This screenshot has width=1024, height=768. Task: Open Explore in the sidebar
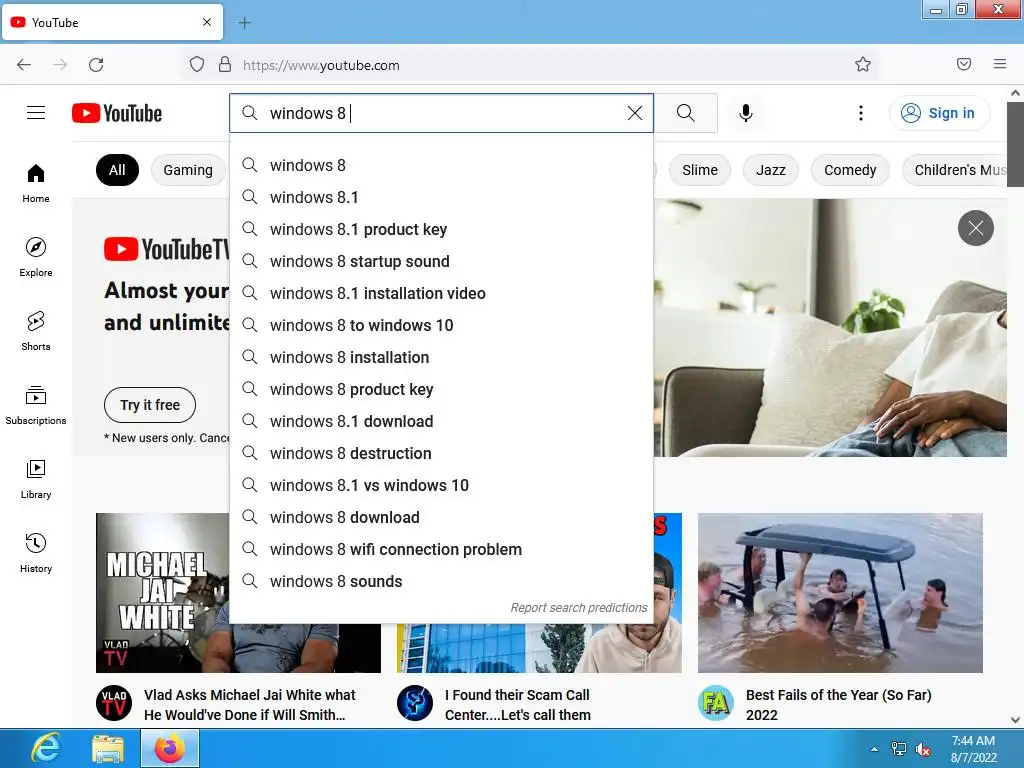pos(36,257)
